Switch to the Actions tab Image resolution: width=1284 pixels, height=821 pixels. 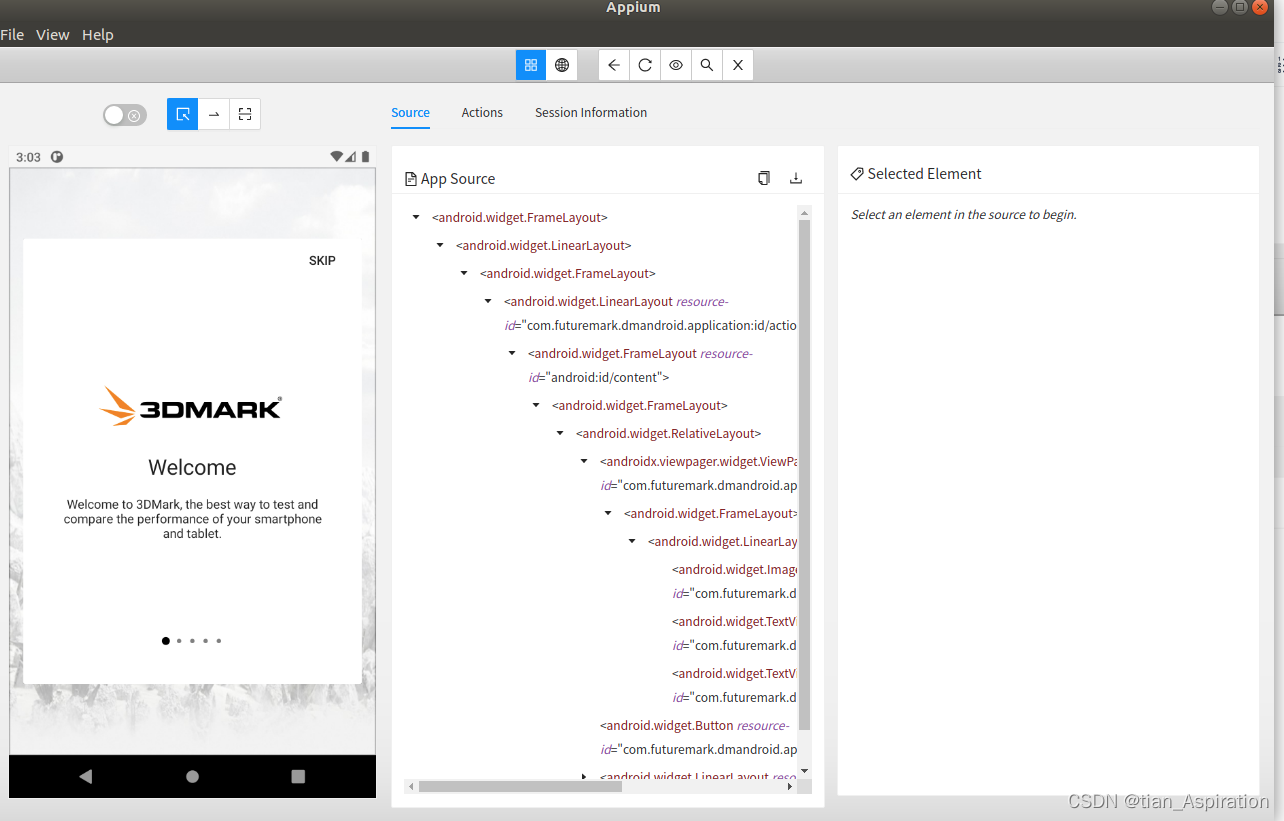pos(482,112)
